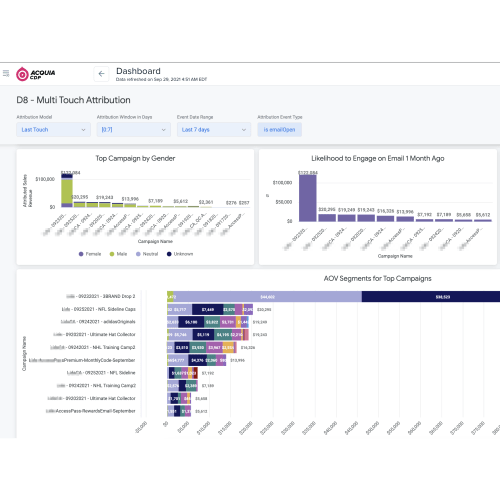
Task: Click the Dashboard page title
Action: tap(138, 71)
